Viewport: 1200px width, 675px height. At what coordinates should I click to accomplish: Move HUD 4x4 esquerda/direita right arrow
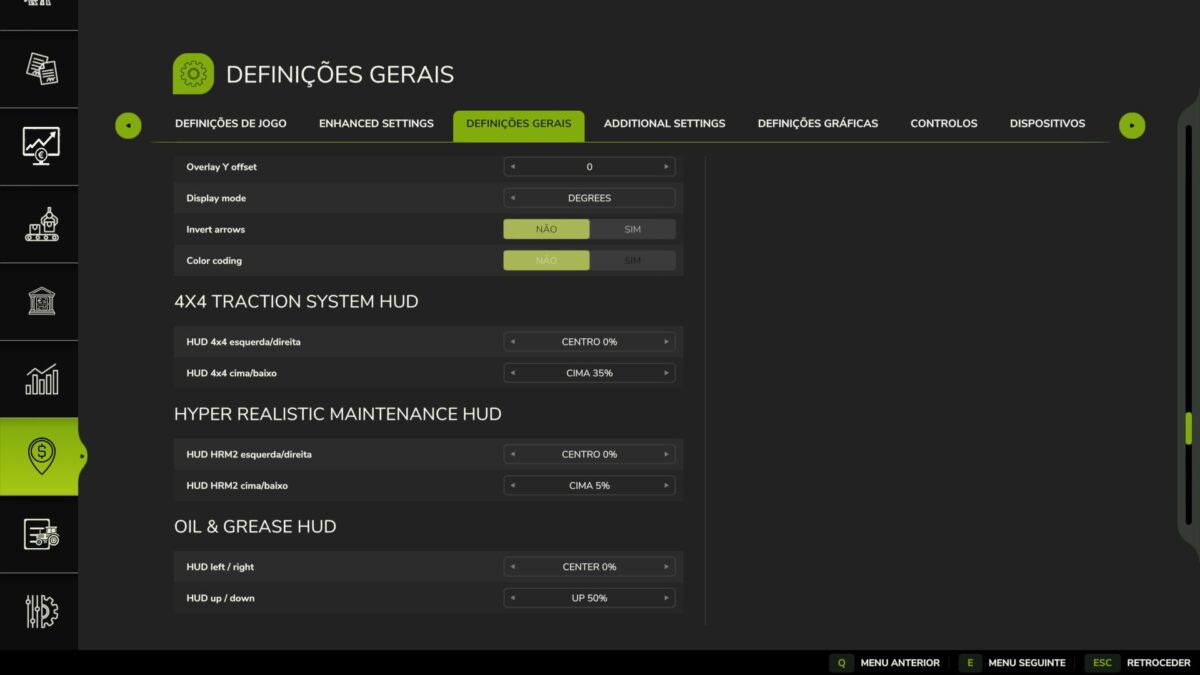[666, 342]
